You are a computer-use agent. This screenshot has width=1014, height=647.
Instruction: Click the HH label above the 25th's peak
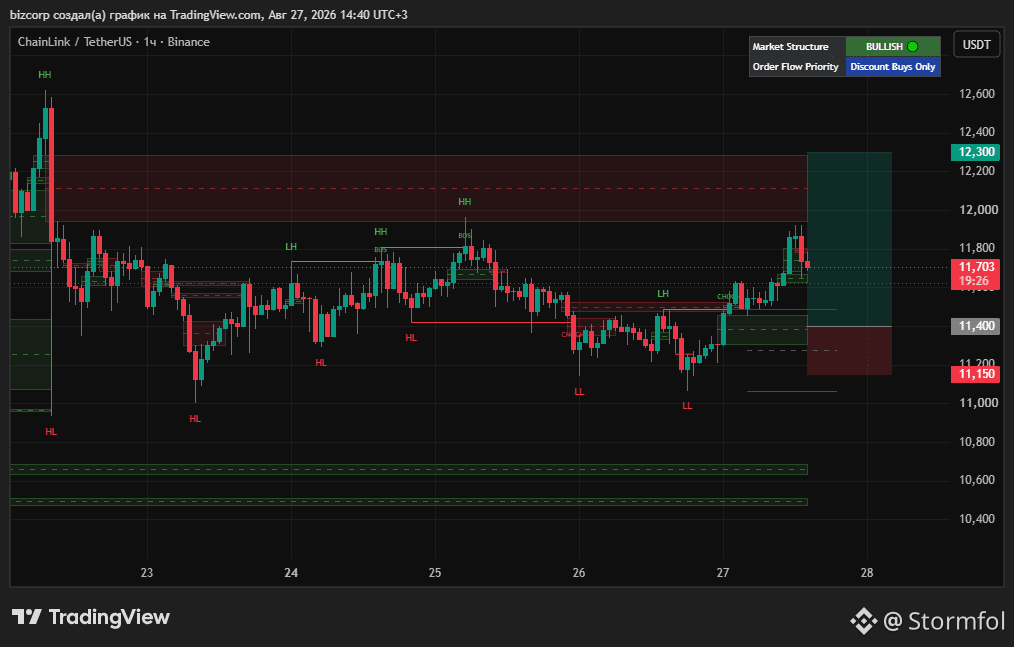point(464,202)
